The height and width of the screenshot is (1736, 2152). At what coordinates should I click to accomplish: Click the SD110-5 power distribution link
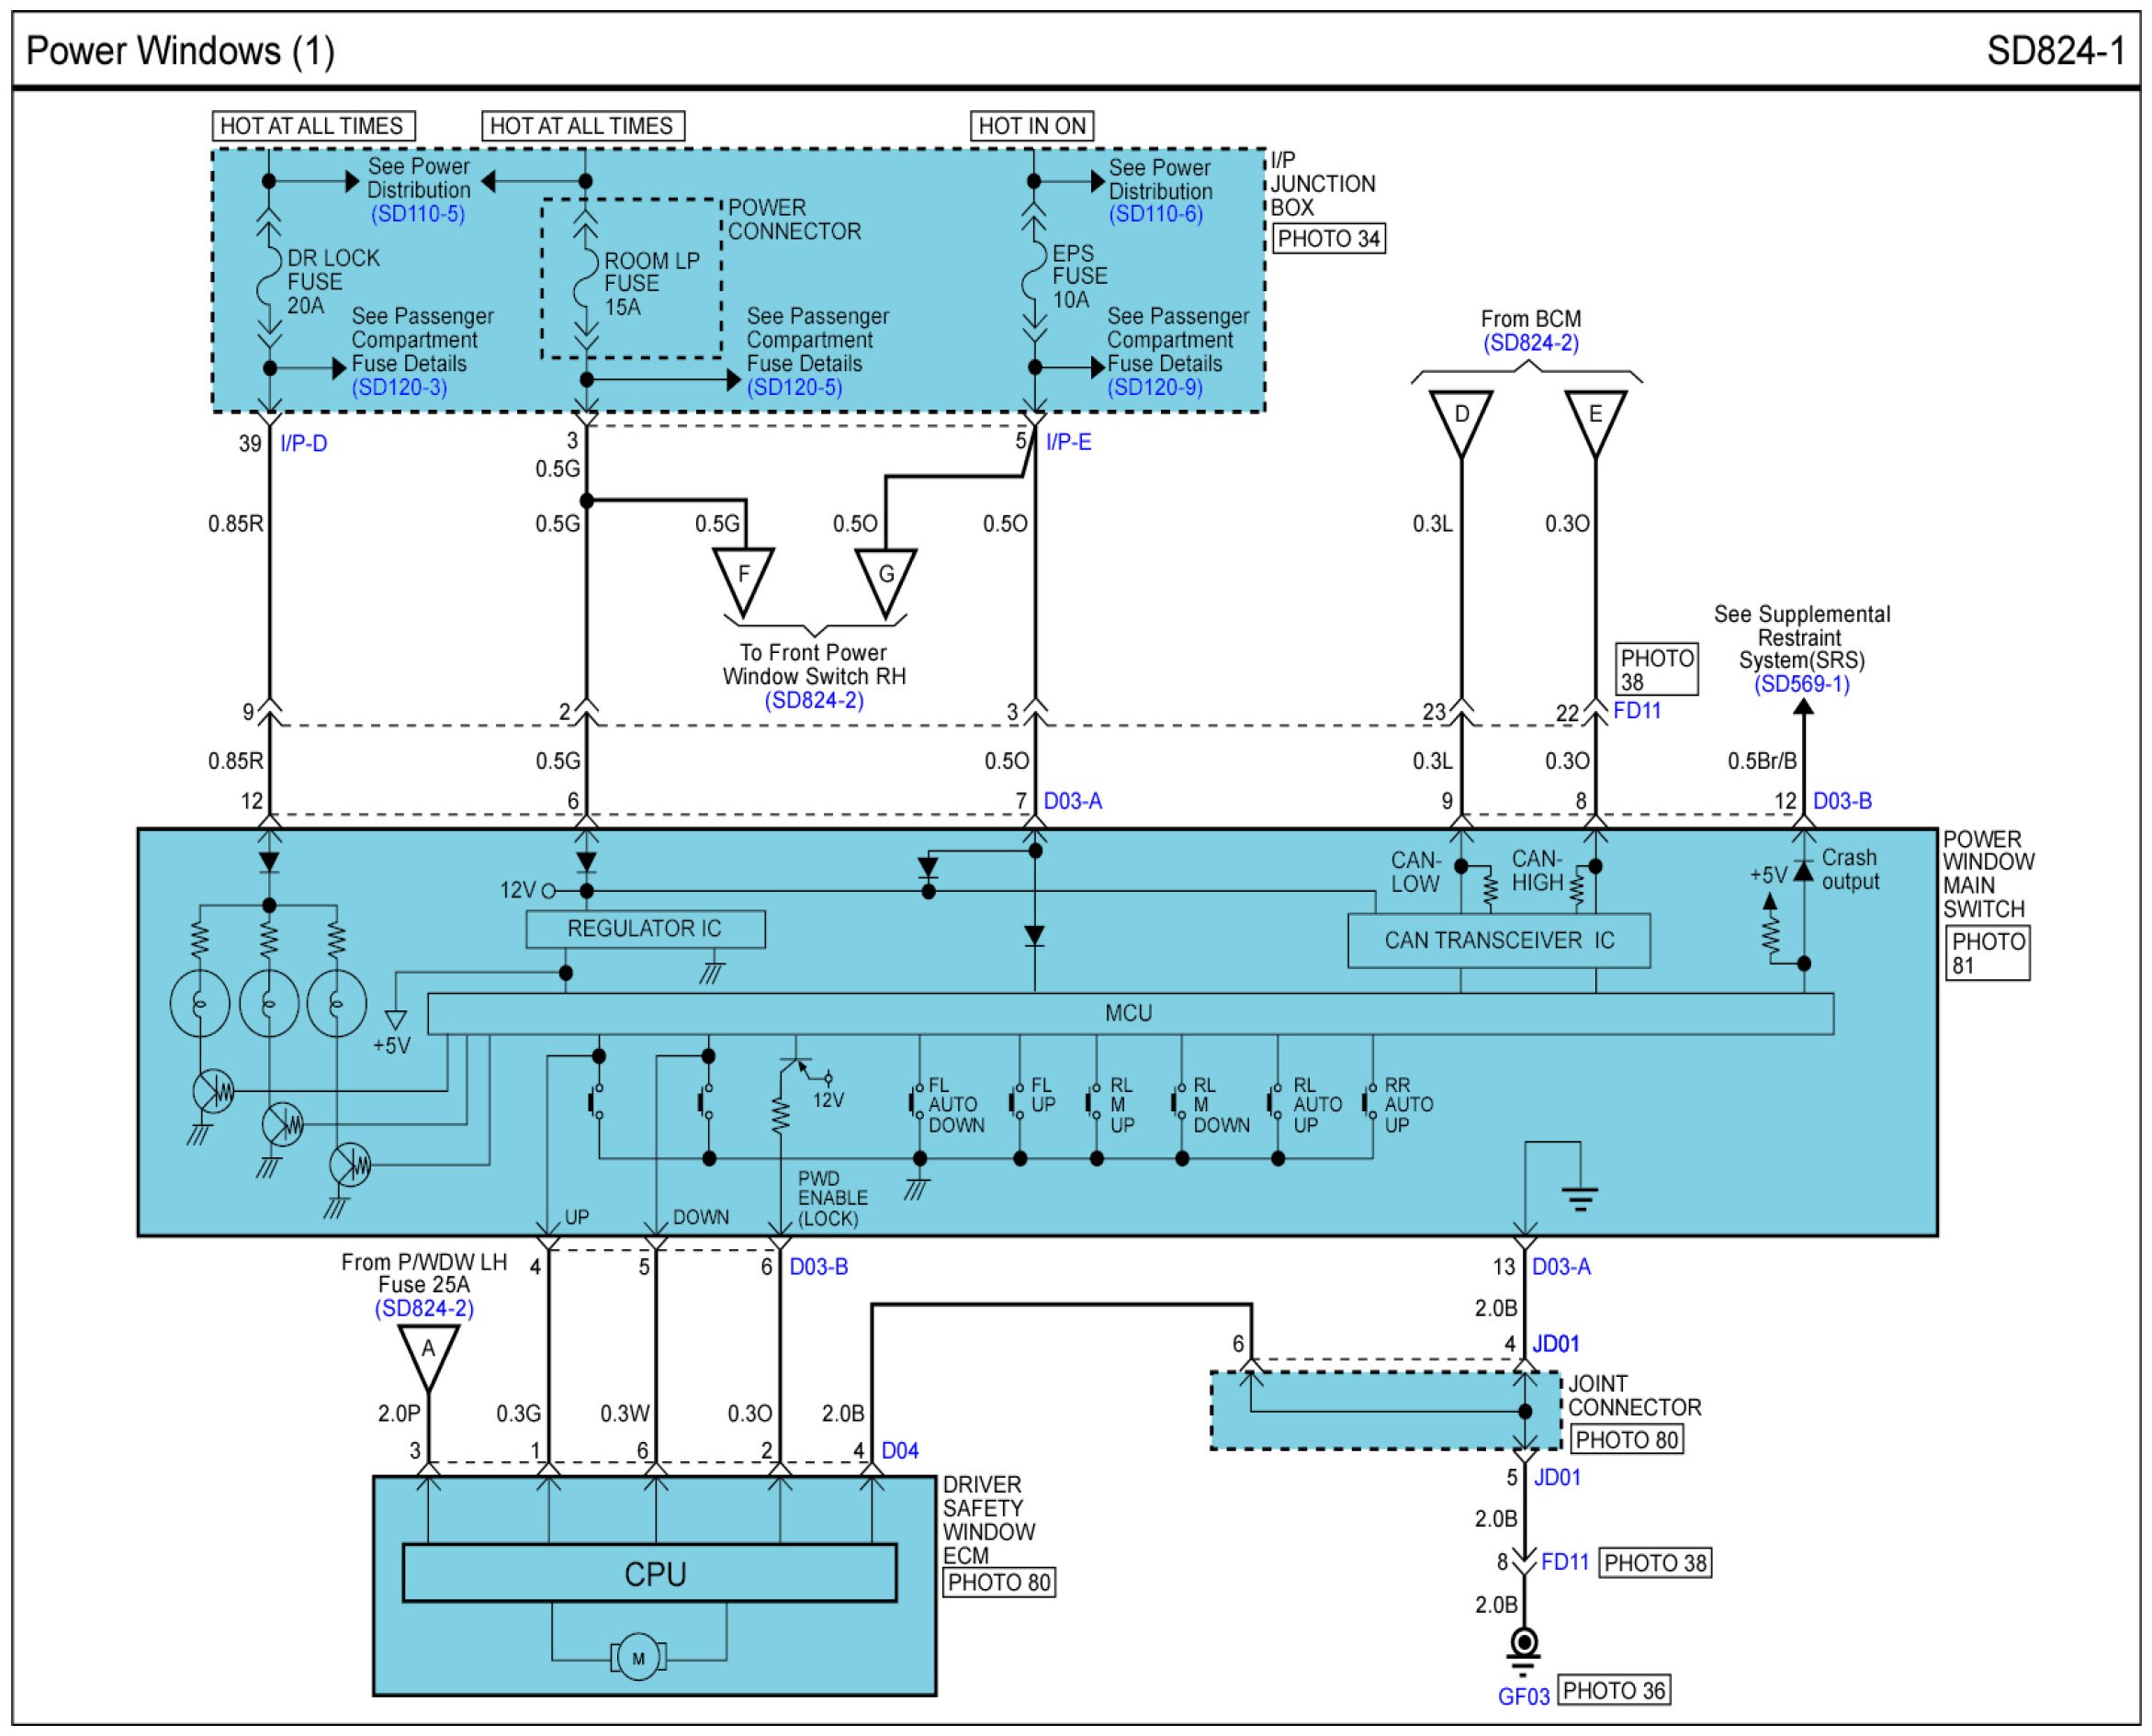(417, 214)
